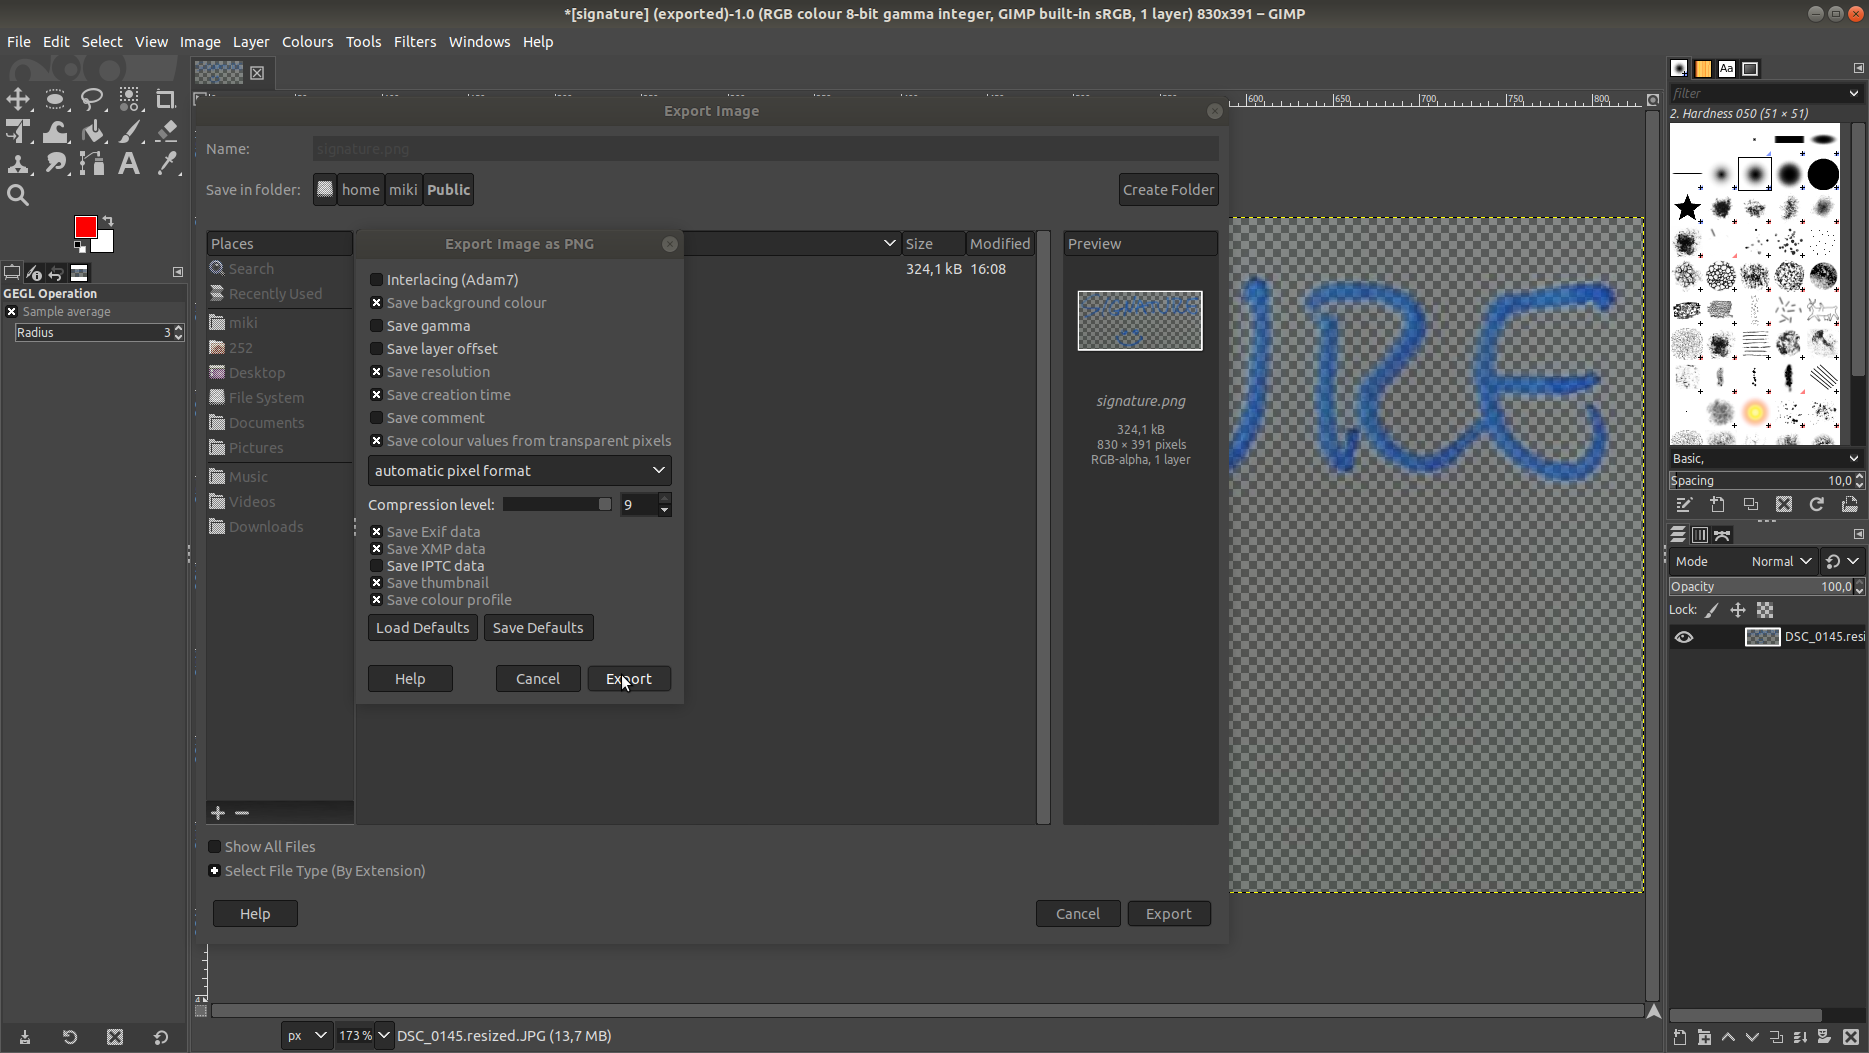Select the Crop tool

[x=166, y=99]
